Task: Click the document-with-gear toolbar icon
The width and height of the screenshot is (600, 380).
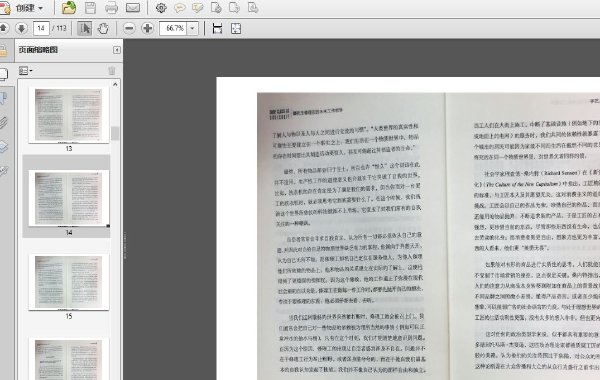Action: [x=216, y=8]
